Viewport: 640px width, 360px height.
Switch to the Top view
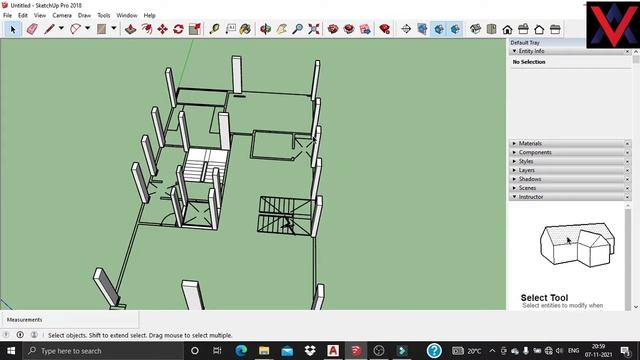[x=491, y=29]
